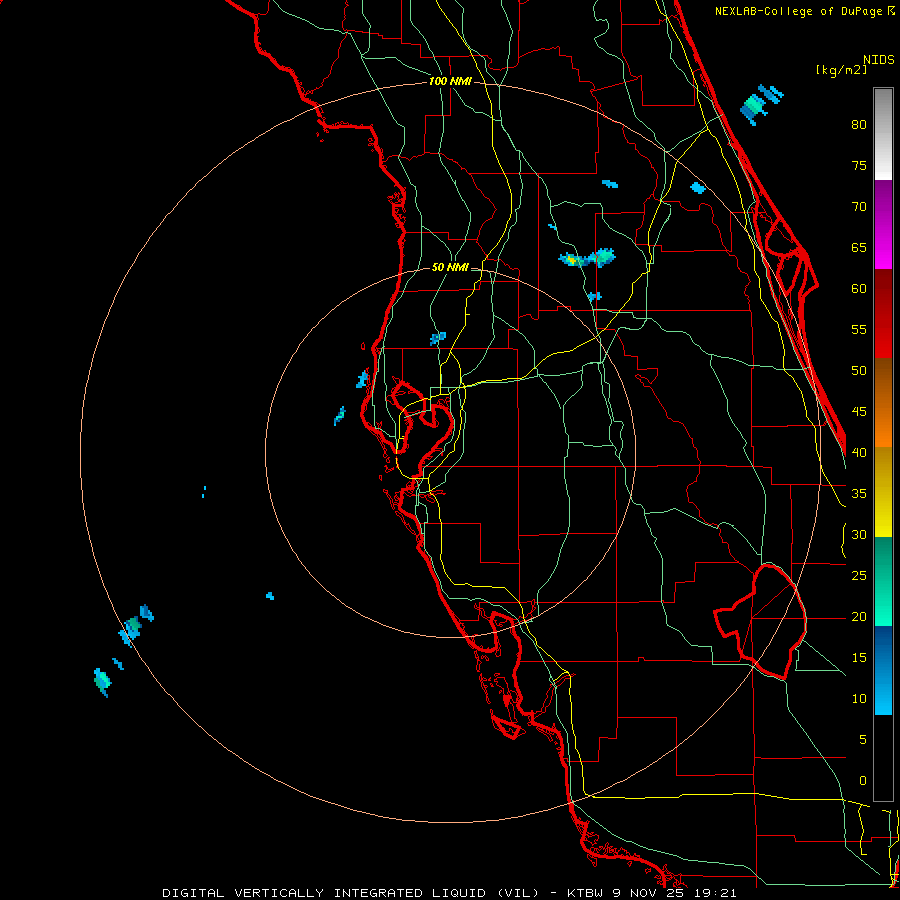The height and width of the screenshot is (900, 900).
Task: Click the '45' value on the color scale
Action: click(859, 412)
